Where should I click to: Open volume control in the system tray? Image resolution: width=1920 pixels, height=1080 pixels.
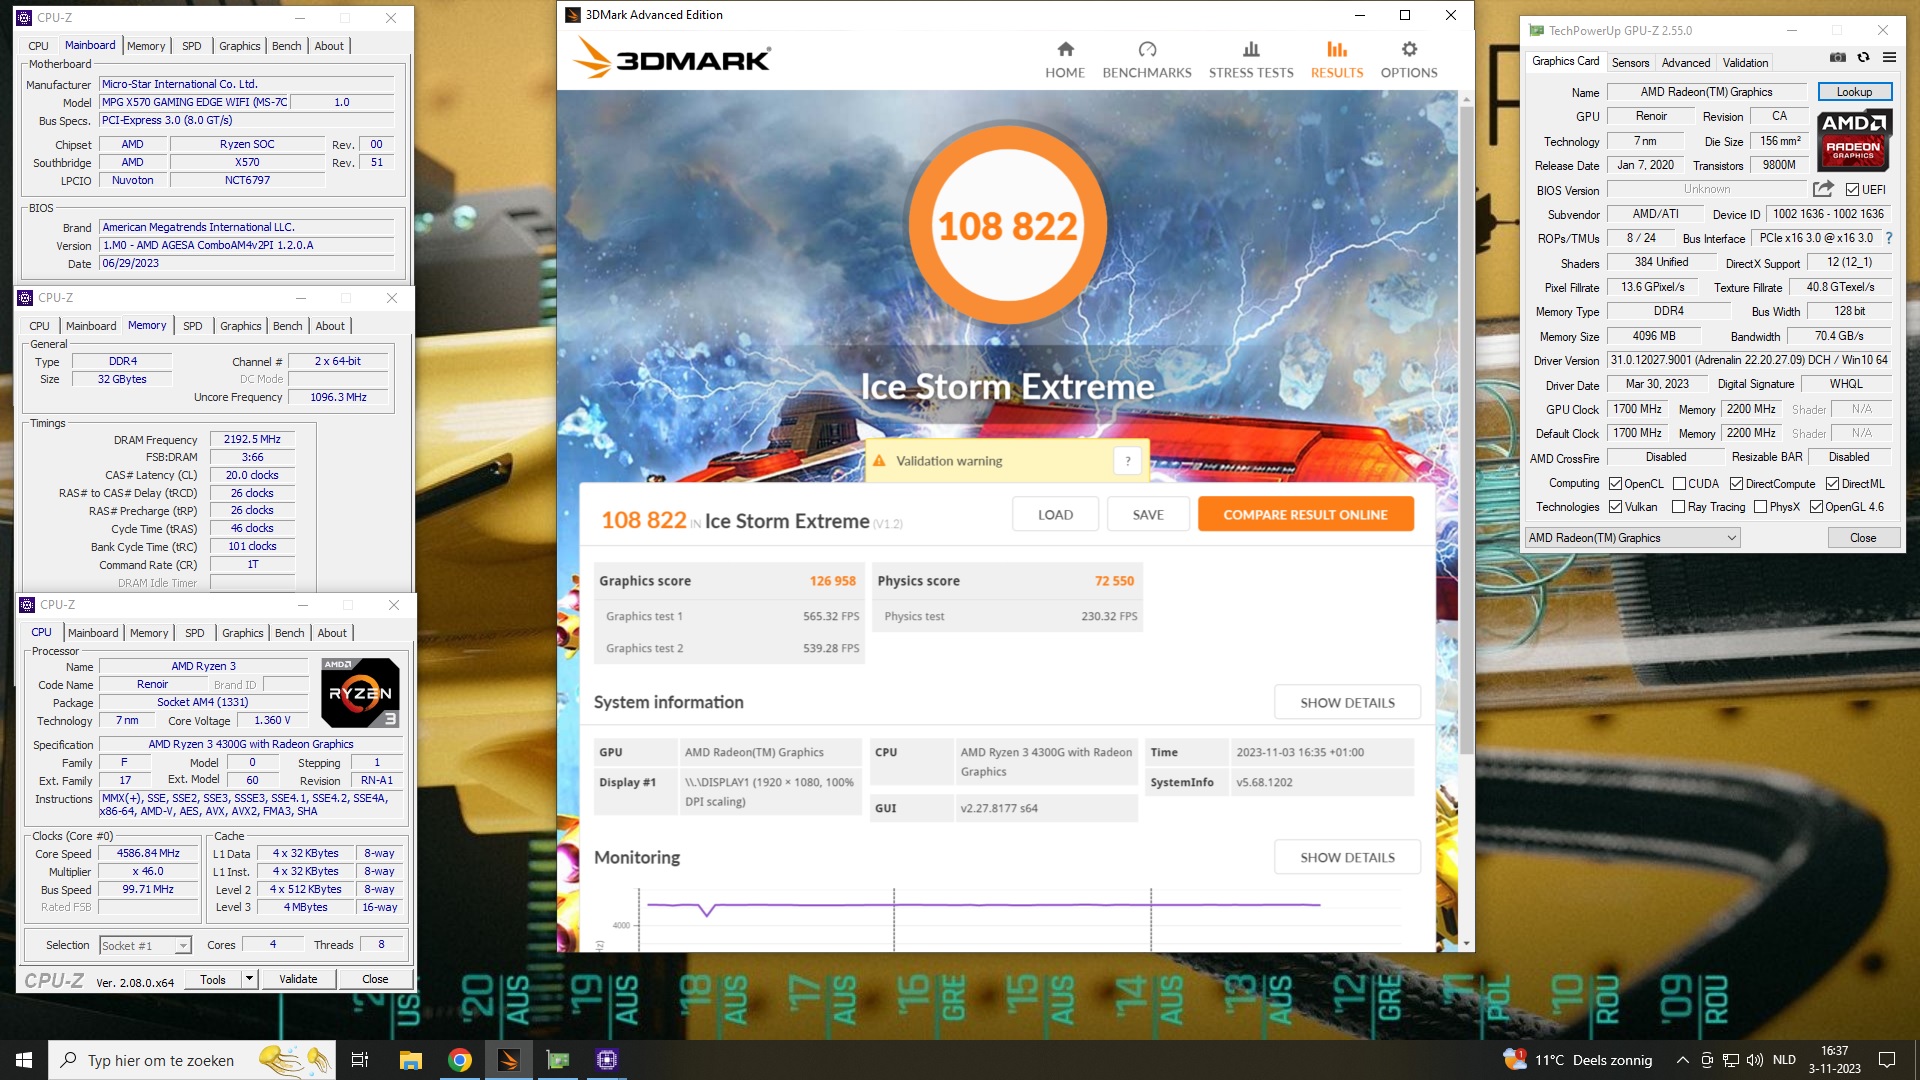point(1754,1060)
